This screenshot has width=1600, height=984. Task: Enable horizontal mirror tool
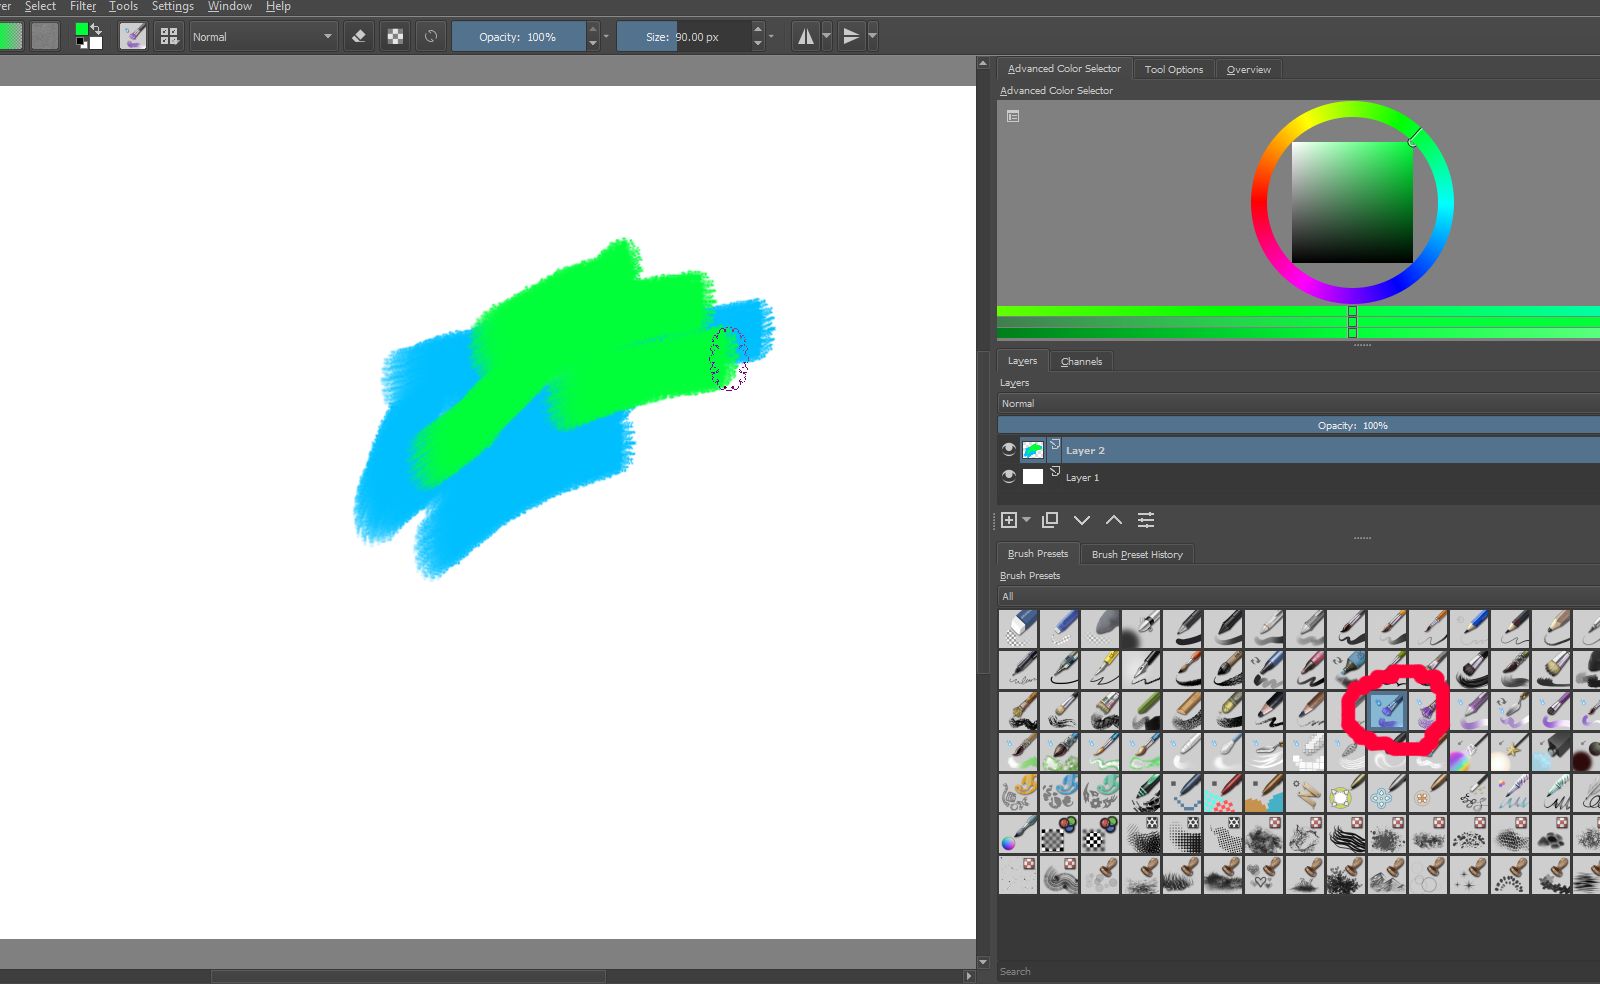point(805,37)
